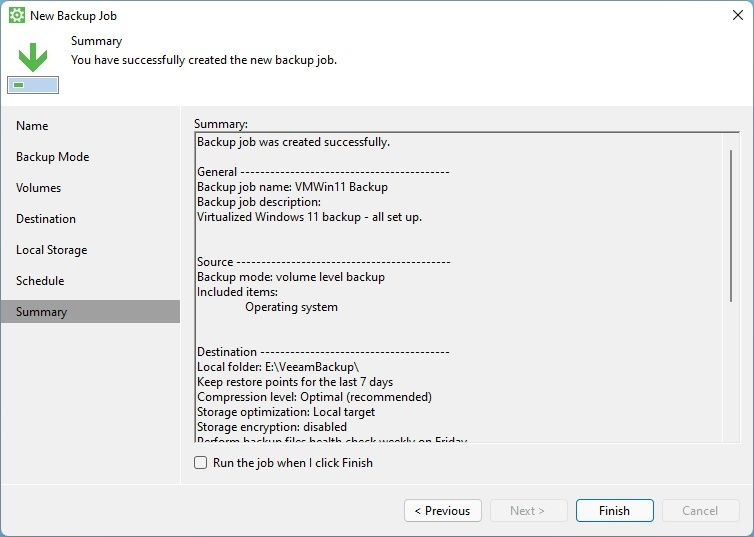Select the Summary step in sidebar

click(90, 312)
